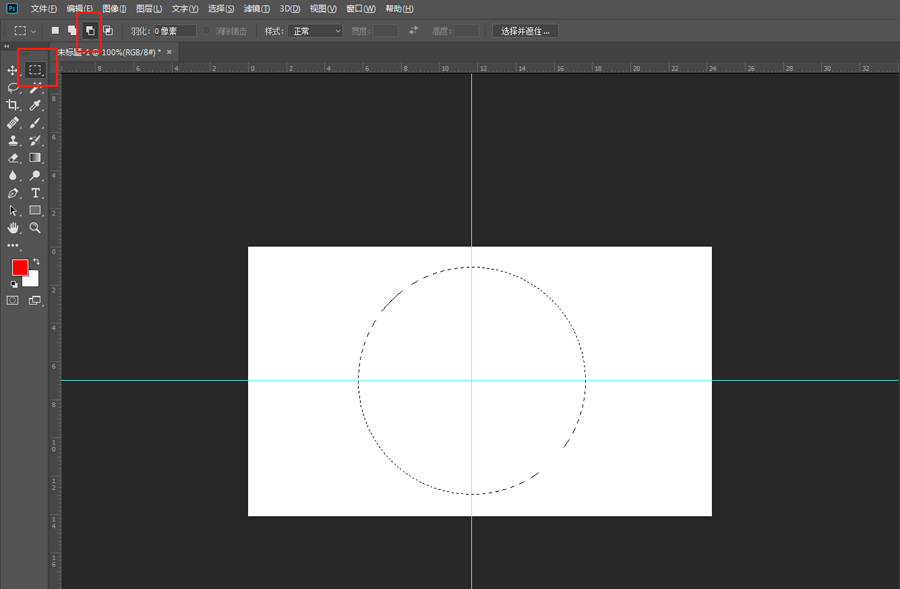This screenshot has height=589, width=900.
Task: Open the 滤镜 menu
Action: tap(257, 9)
